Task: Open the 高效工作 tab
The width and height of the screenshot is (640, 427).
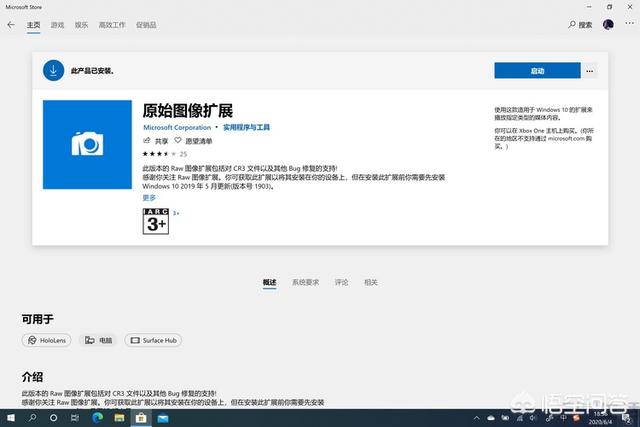Action: (112, 25)
